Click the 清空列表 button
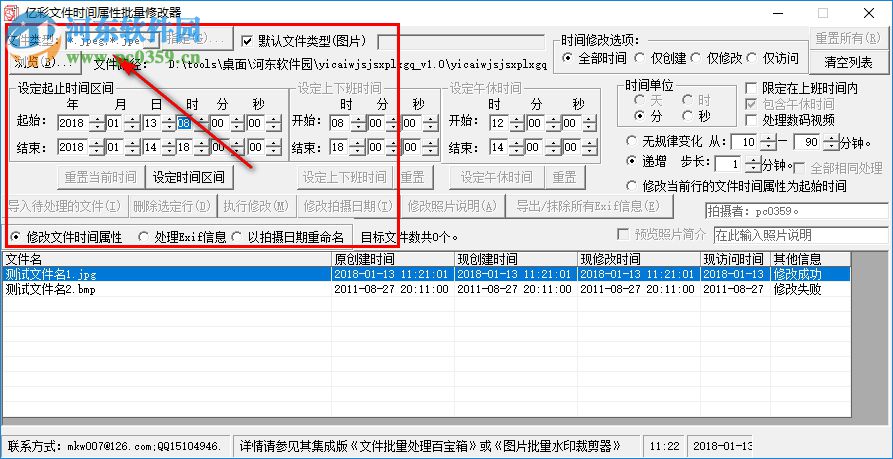This screenshot has height=459, width=893. point(848,62)
